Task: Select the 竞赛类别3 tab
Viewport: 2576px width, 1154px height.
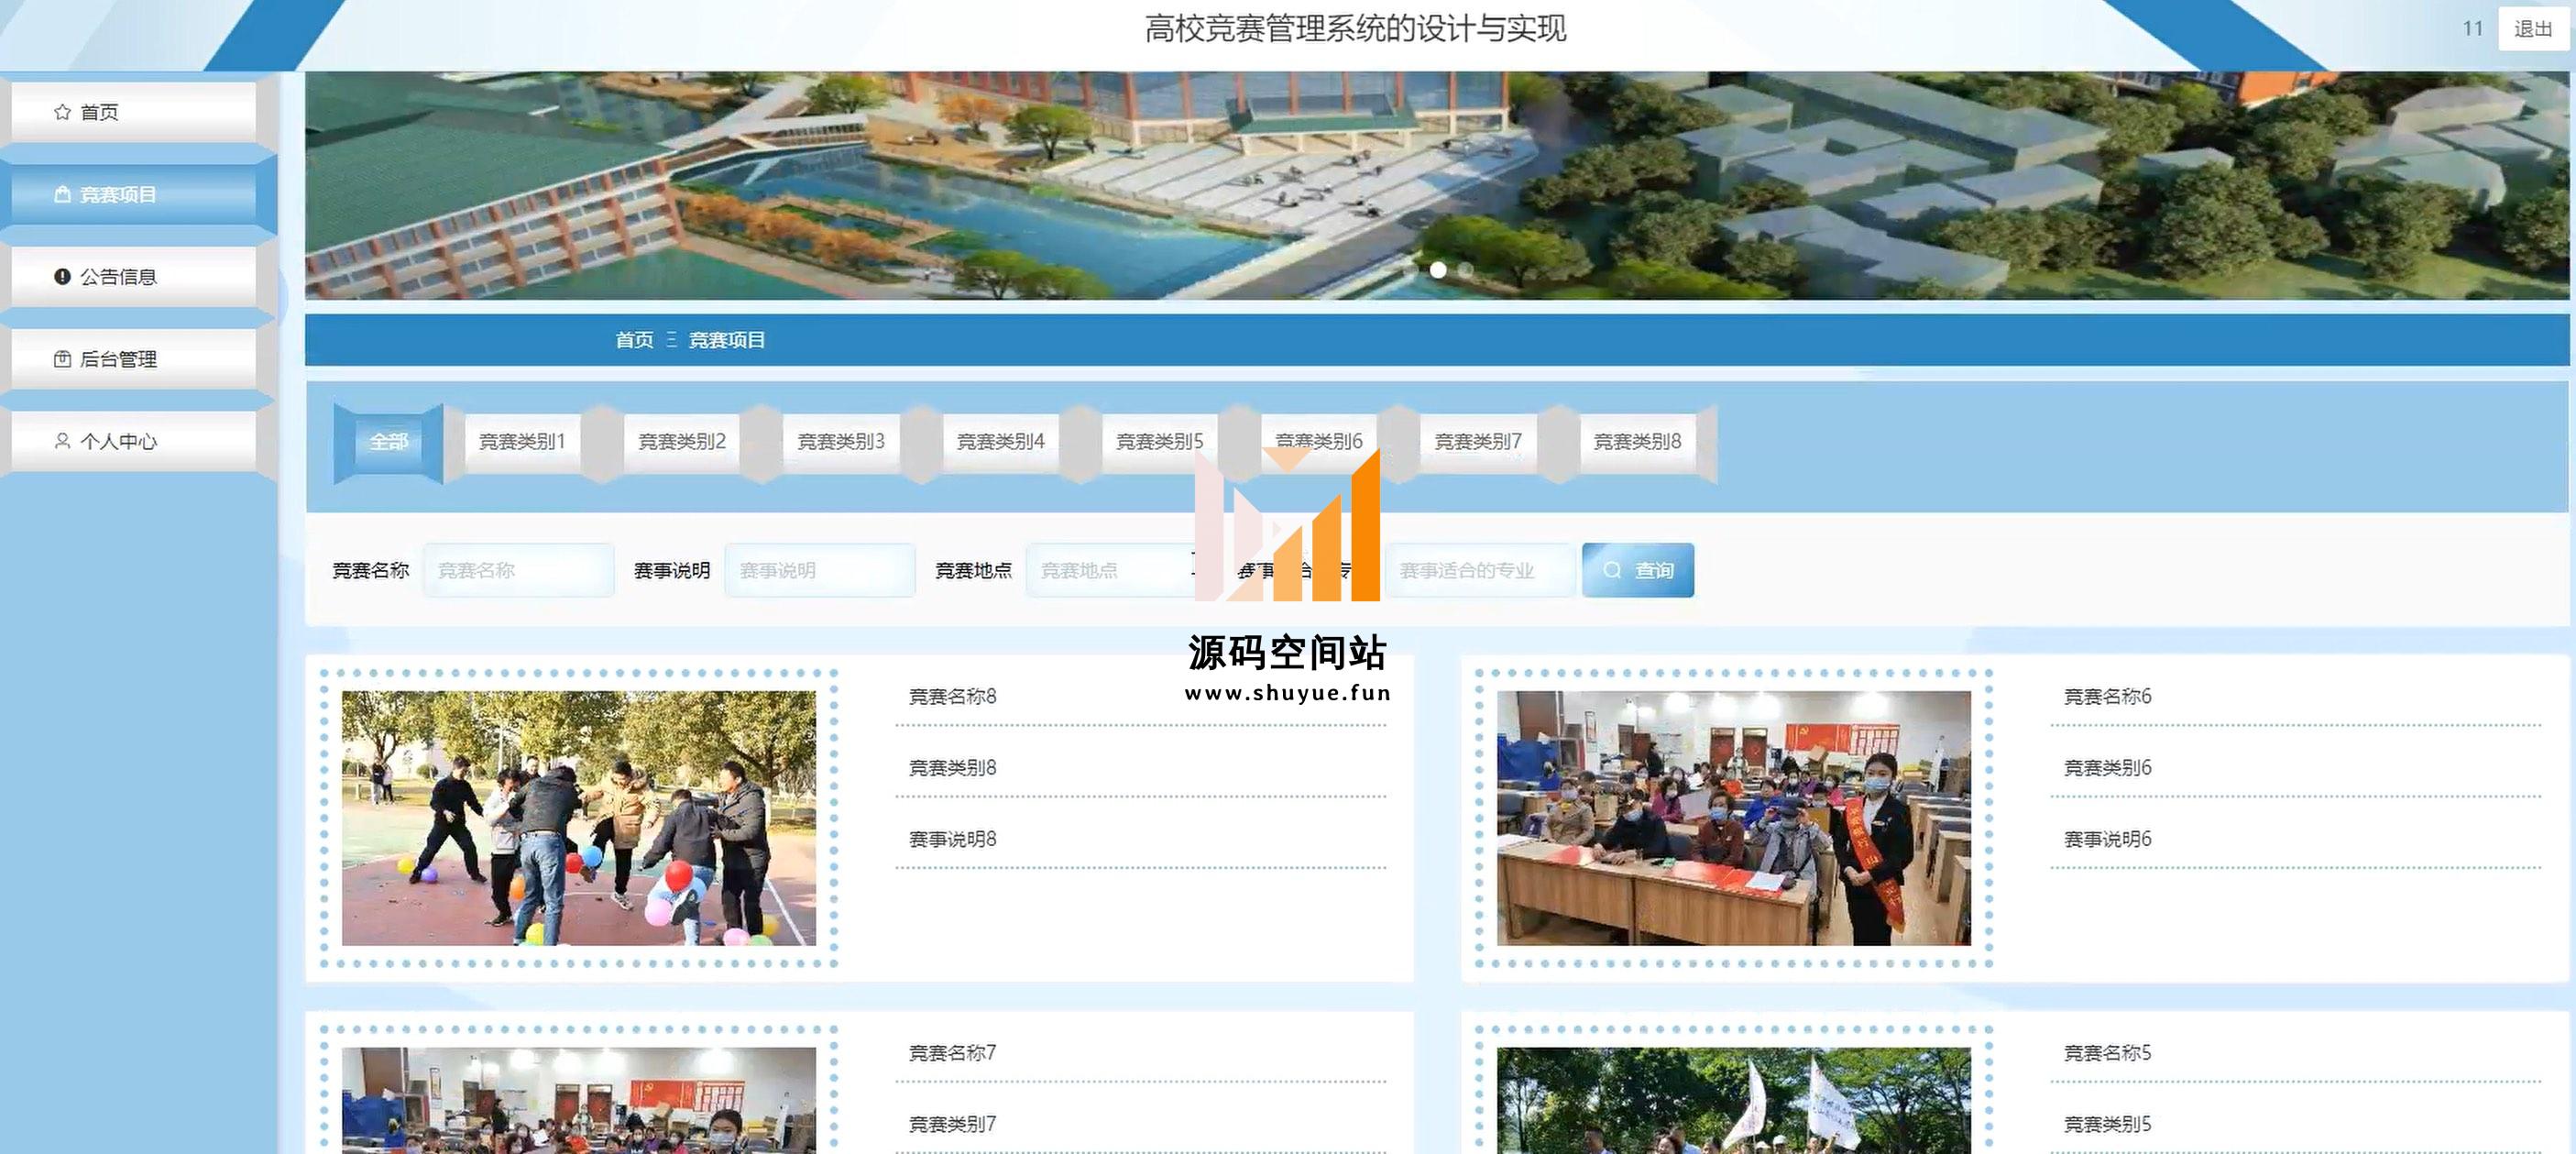Action: pyautogui.click(x=841, y=442)
